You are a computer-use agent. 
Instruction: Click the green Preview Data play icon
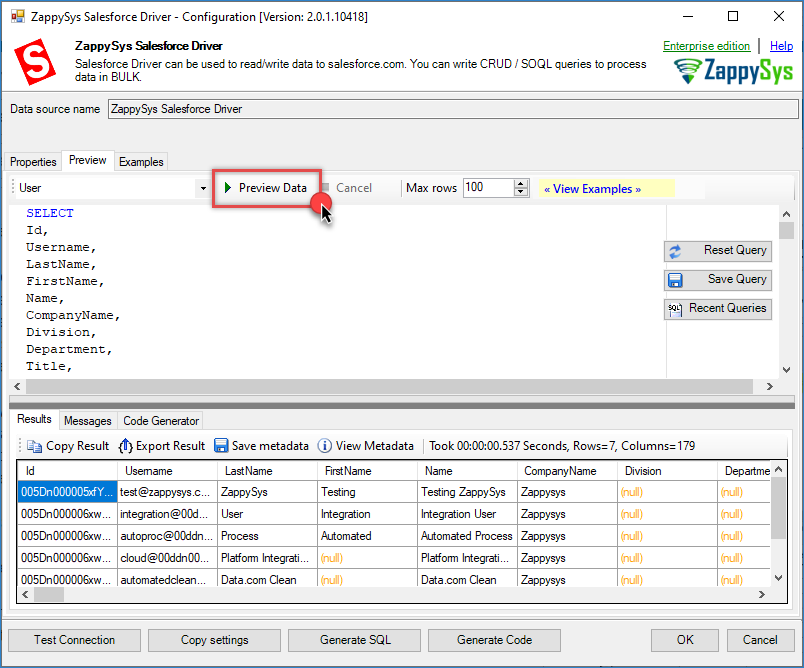click(x=228, y=188)
